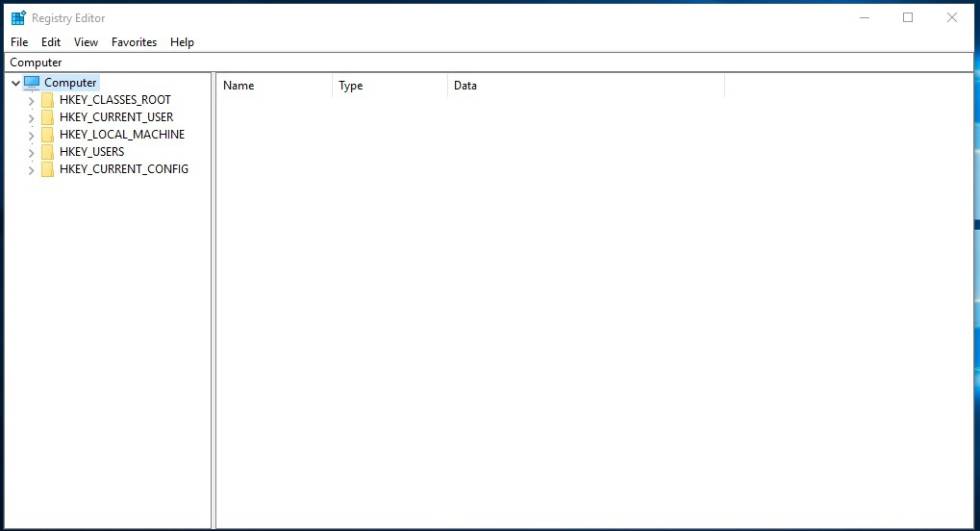Open the Help menu
The image size is (980, 531).
(x=182, y=42)
